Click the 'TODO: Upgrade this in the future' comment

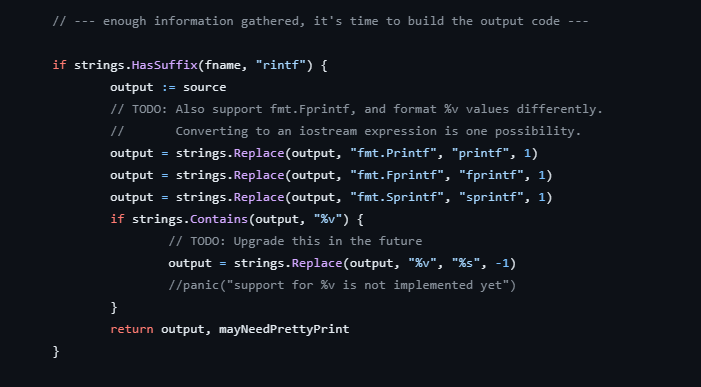click(295, 241)
